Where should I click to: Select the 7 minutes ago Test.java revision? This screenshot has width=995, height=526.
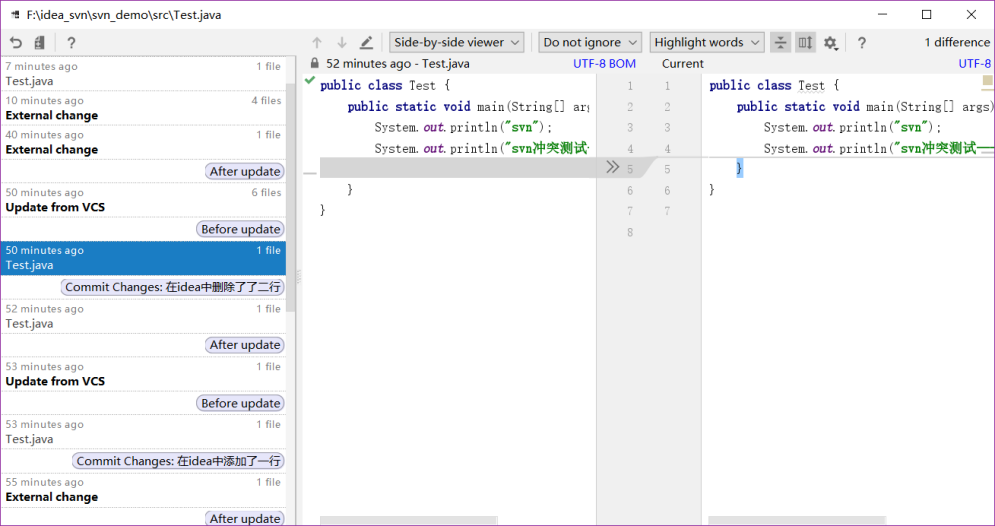click(x=143, y=74)
